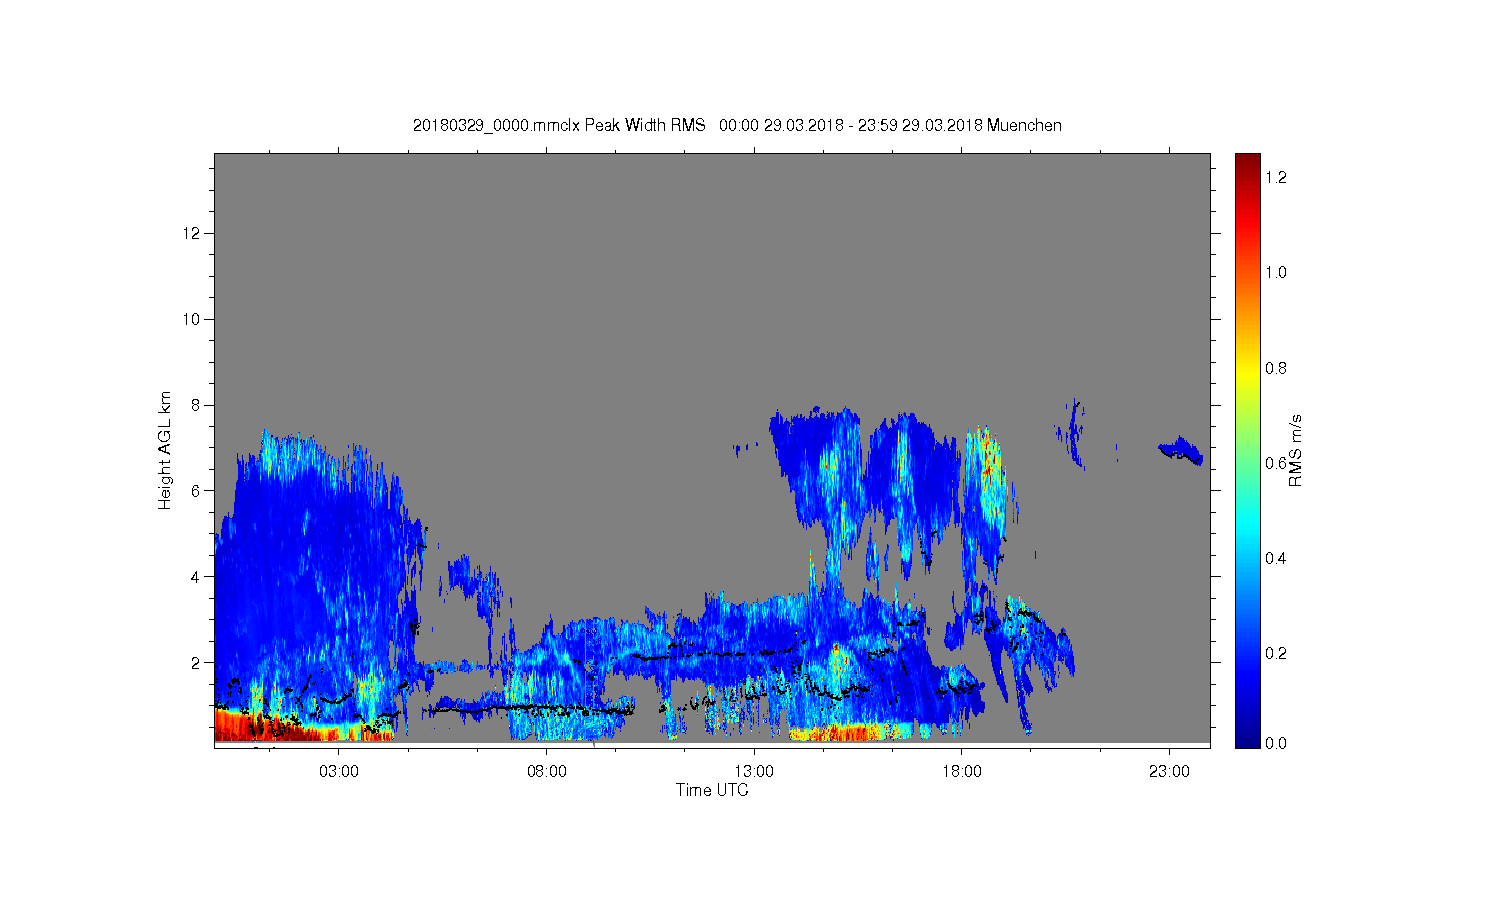The image size is (1500, 900).
Task: Click the 'Height AGL km' axis label
Action: coord(165,450)
